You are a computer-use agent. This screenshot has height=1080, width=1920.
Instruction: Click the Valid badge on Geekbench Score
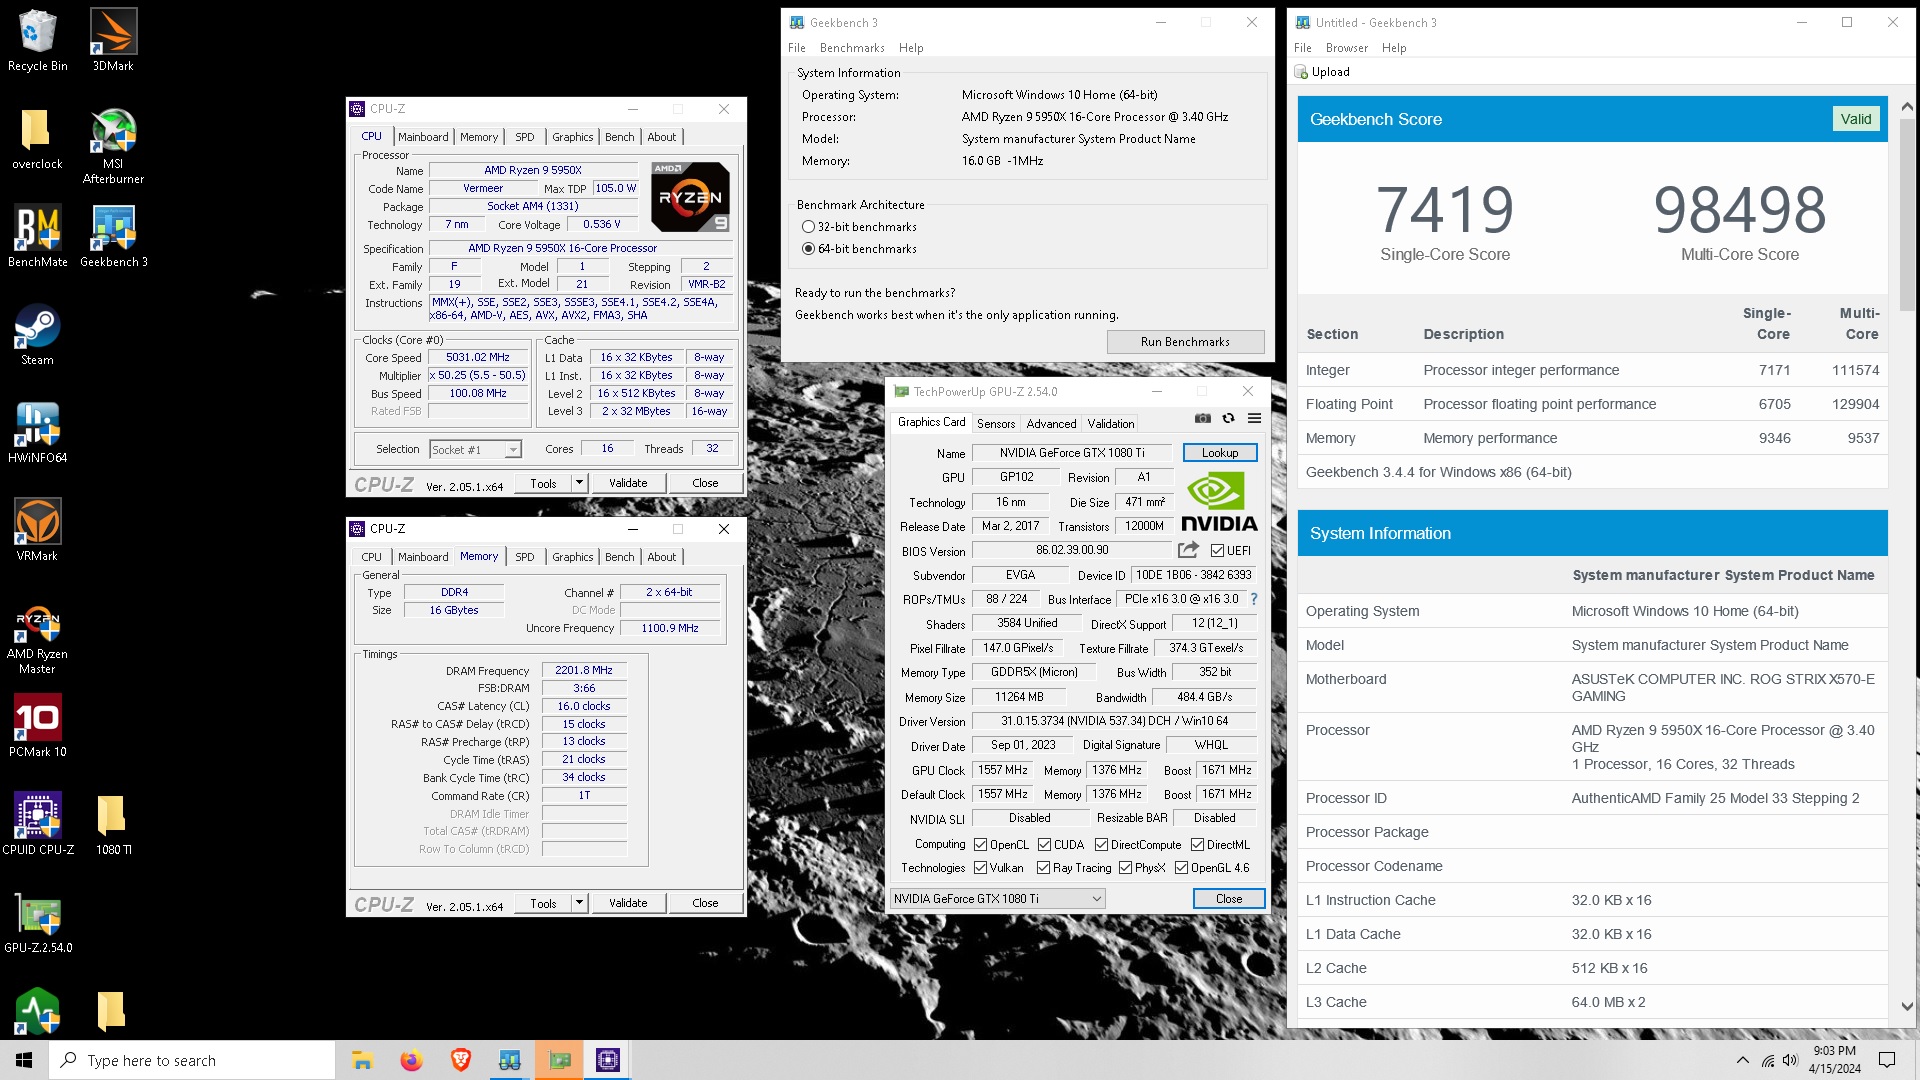(1855, 119)
